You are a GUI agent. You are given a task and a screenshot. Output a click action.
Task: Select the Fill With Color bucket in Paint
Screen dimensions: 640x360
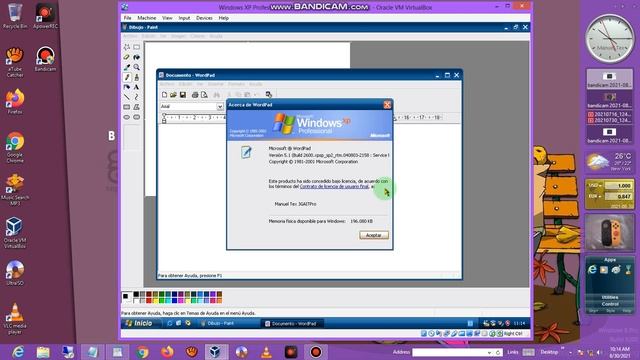point(136,57)
